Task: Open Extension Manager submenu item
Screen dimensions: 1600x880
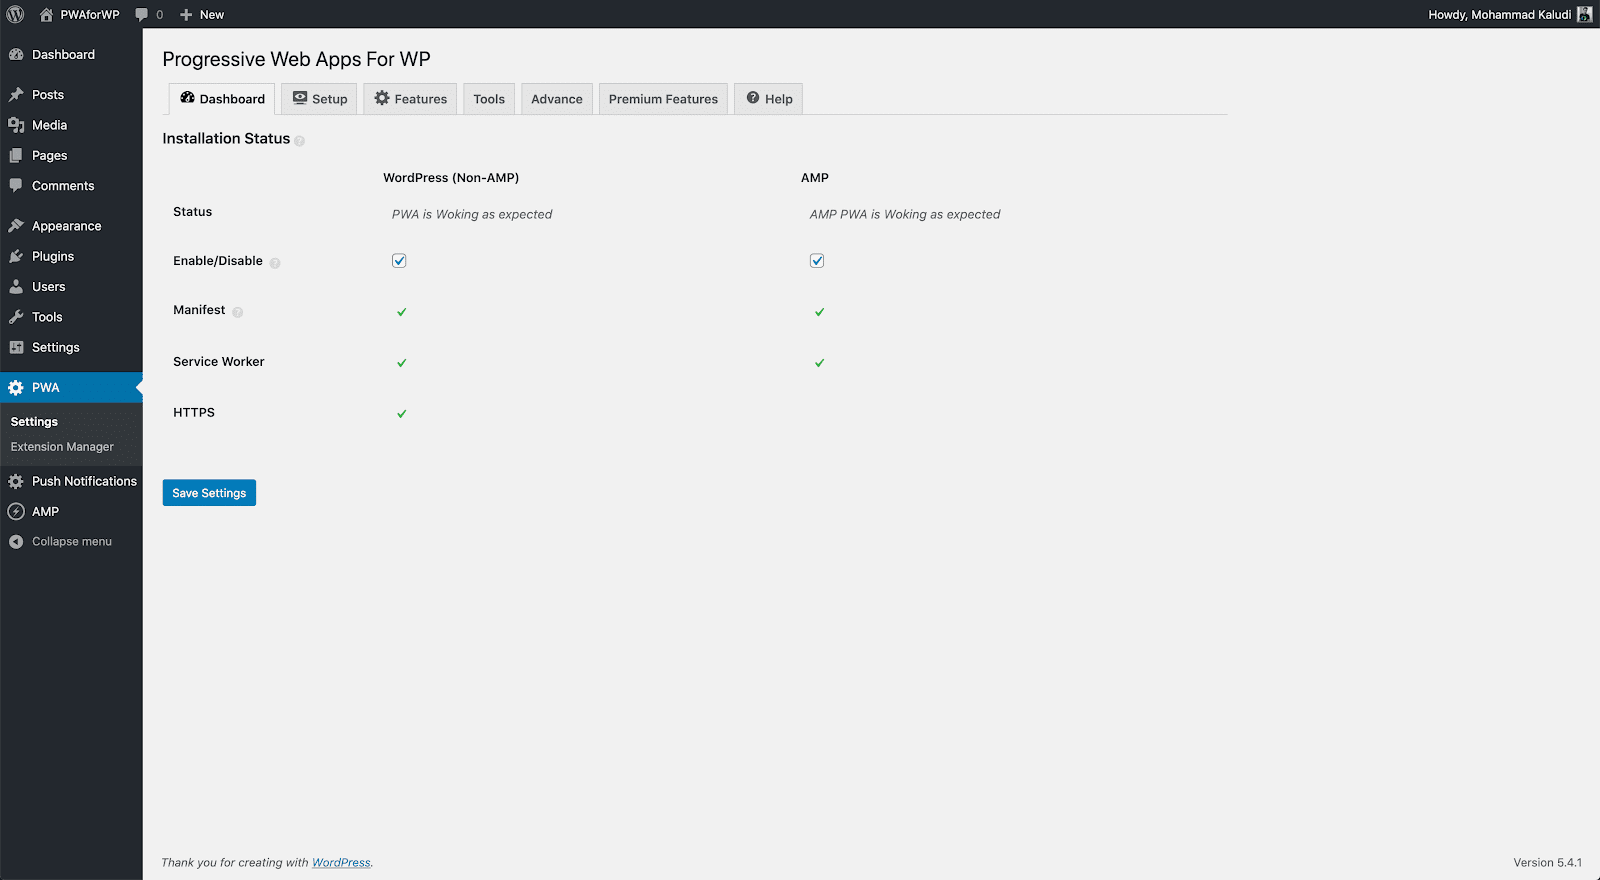Action: coord(62,447)
